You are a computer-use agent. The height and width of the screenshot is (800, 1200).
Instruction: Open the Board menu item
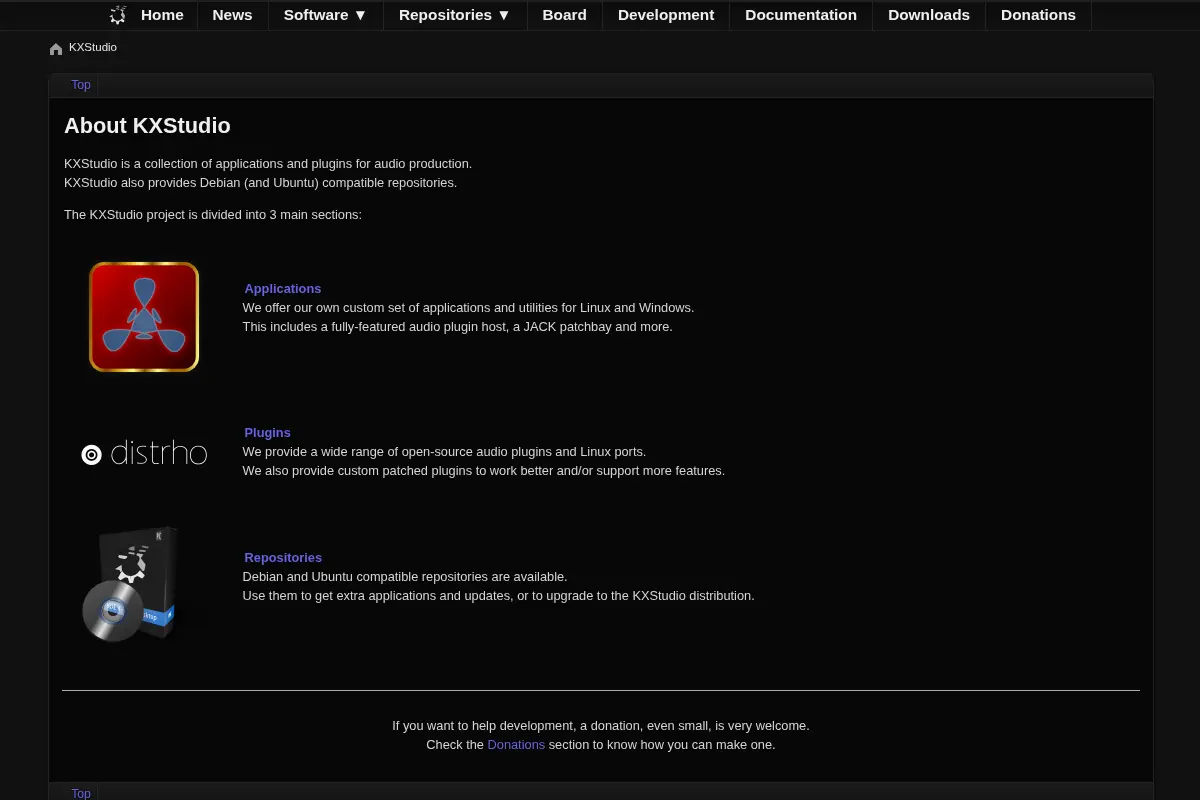click(x=564, y=15)
